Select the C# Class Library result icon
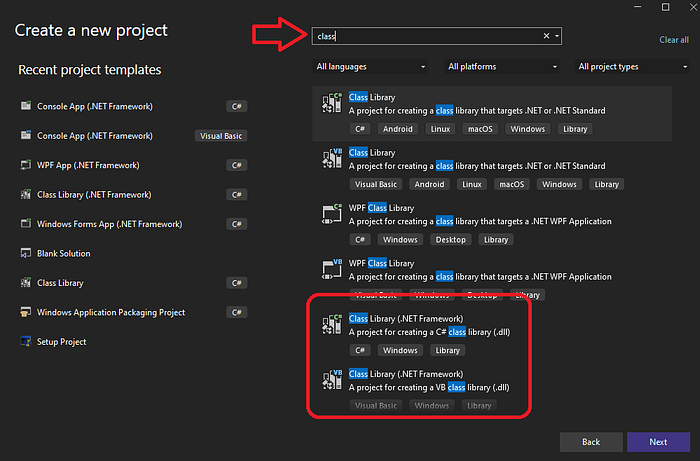Image resolution: width=700 pixels, height=461 pixels. pyautogui.click(x=332, y=103)
